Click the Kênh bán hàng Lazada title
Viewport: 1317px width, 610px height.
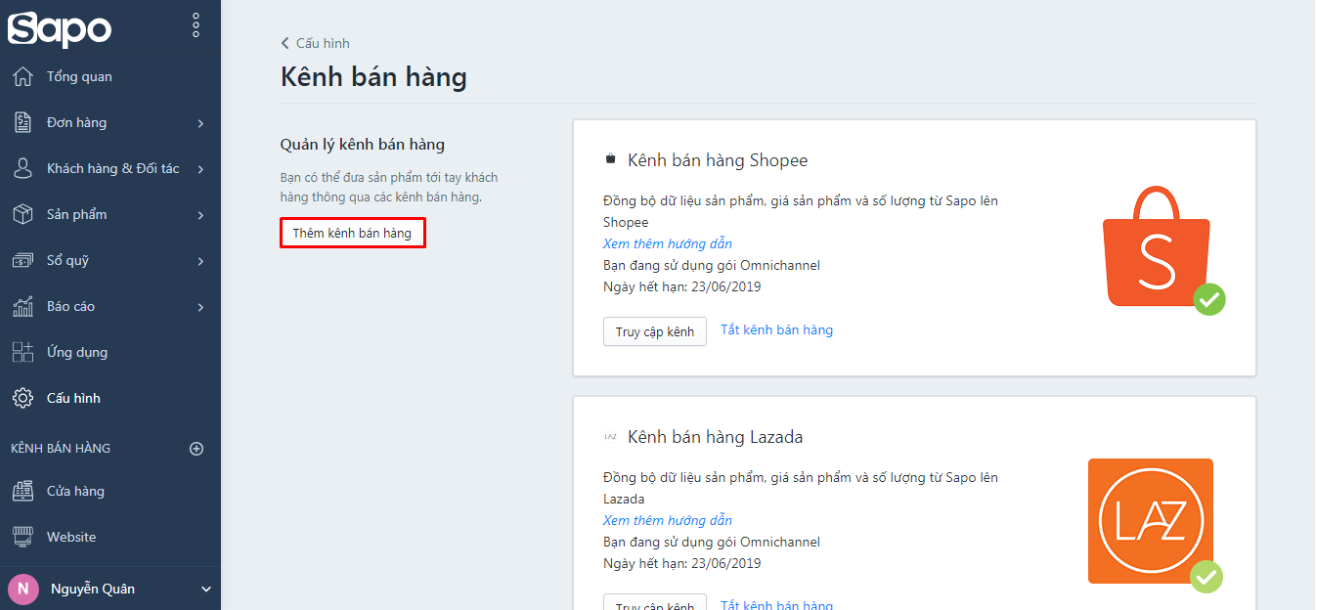point(715,437)
